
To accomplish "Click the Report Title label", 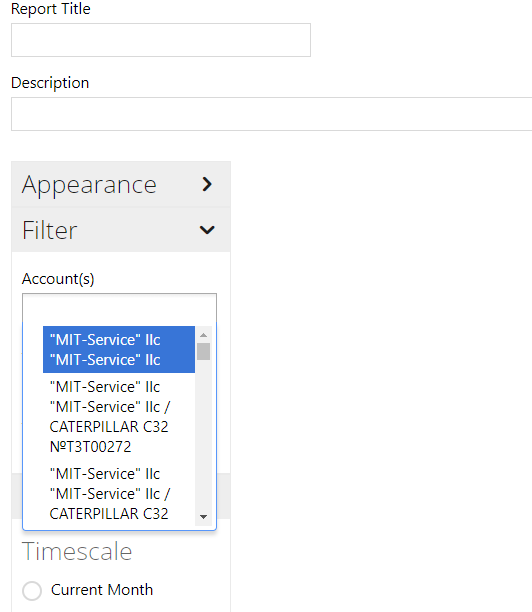I will [51, 9].
